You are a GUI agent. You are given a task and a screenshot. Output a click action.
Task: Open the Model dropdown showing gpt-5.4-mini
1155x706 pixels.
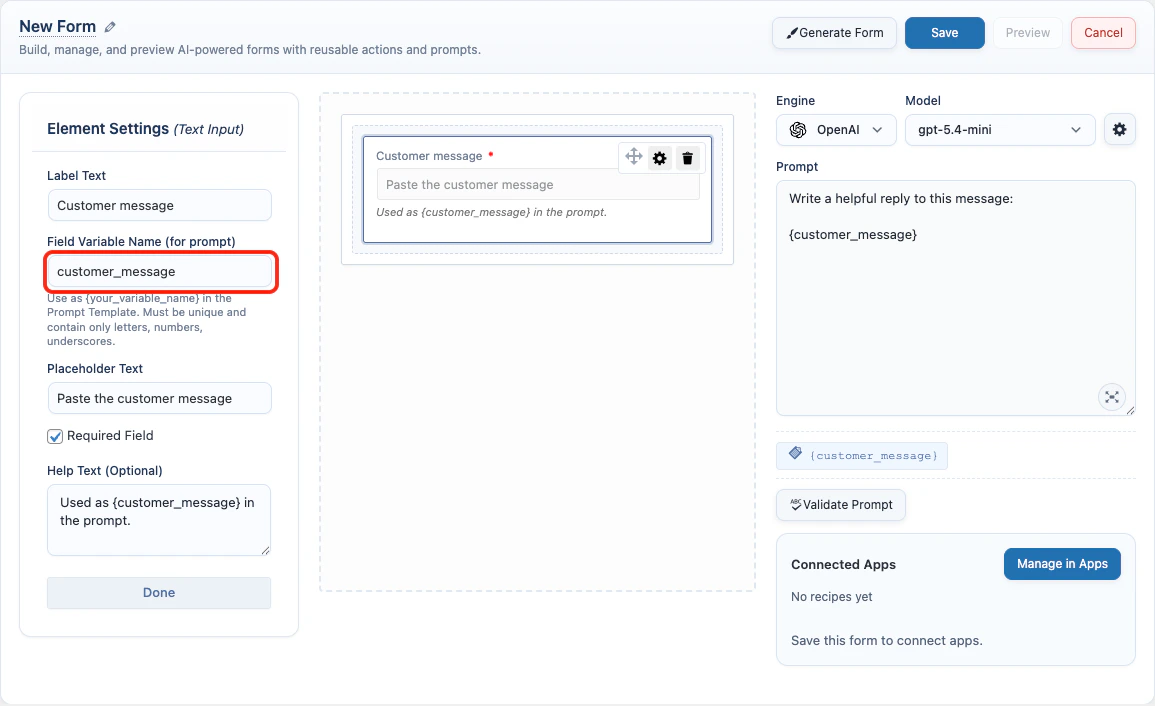click(999, 129)
